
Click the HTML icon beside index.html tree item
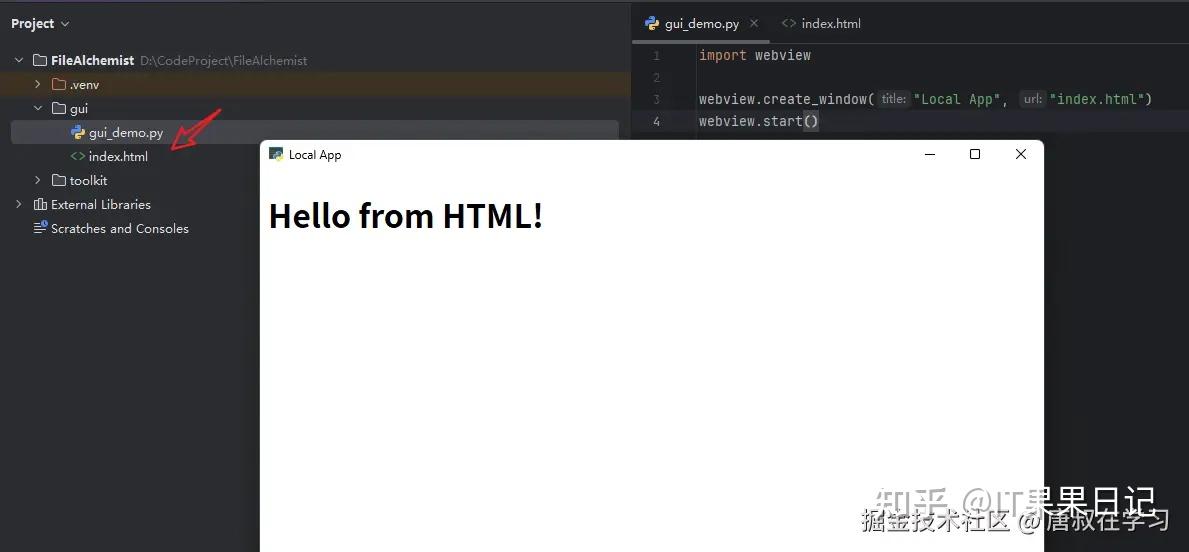[77, 157]
